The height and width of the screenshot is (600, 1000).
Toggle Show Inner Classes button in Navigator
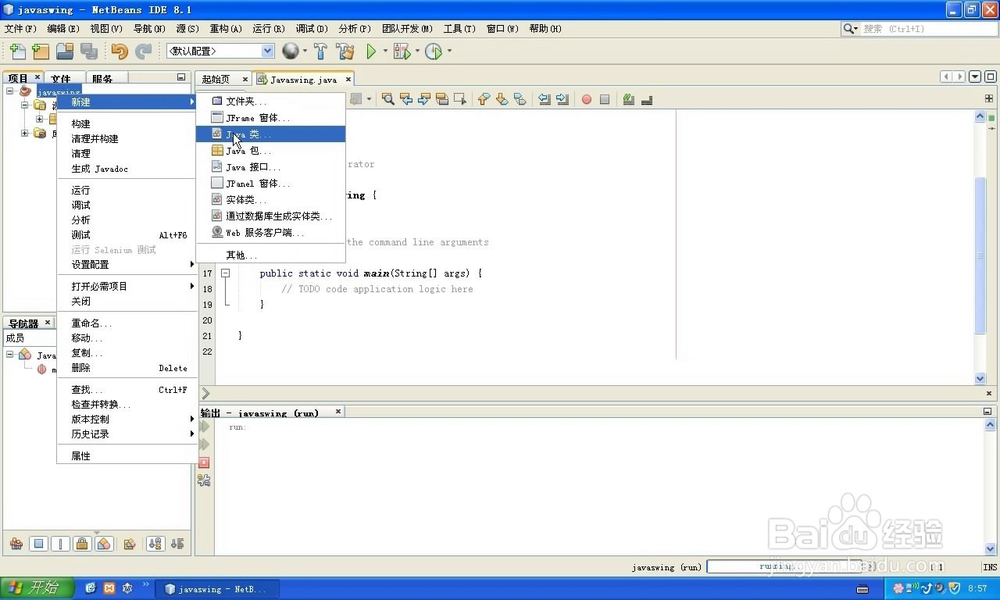[x=104, y=543]
